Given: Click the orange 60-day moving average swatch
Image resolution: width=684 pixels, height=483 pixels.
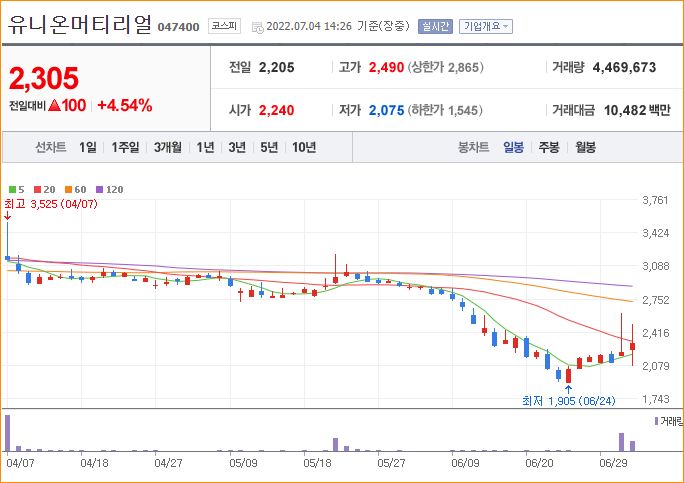Looking at the screenshot, I should 68,189.
